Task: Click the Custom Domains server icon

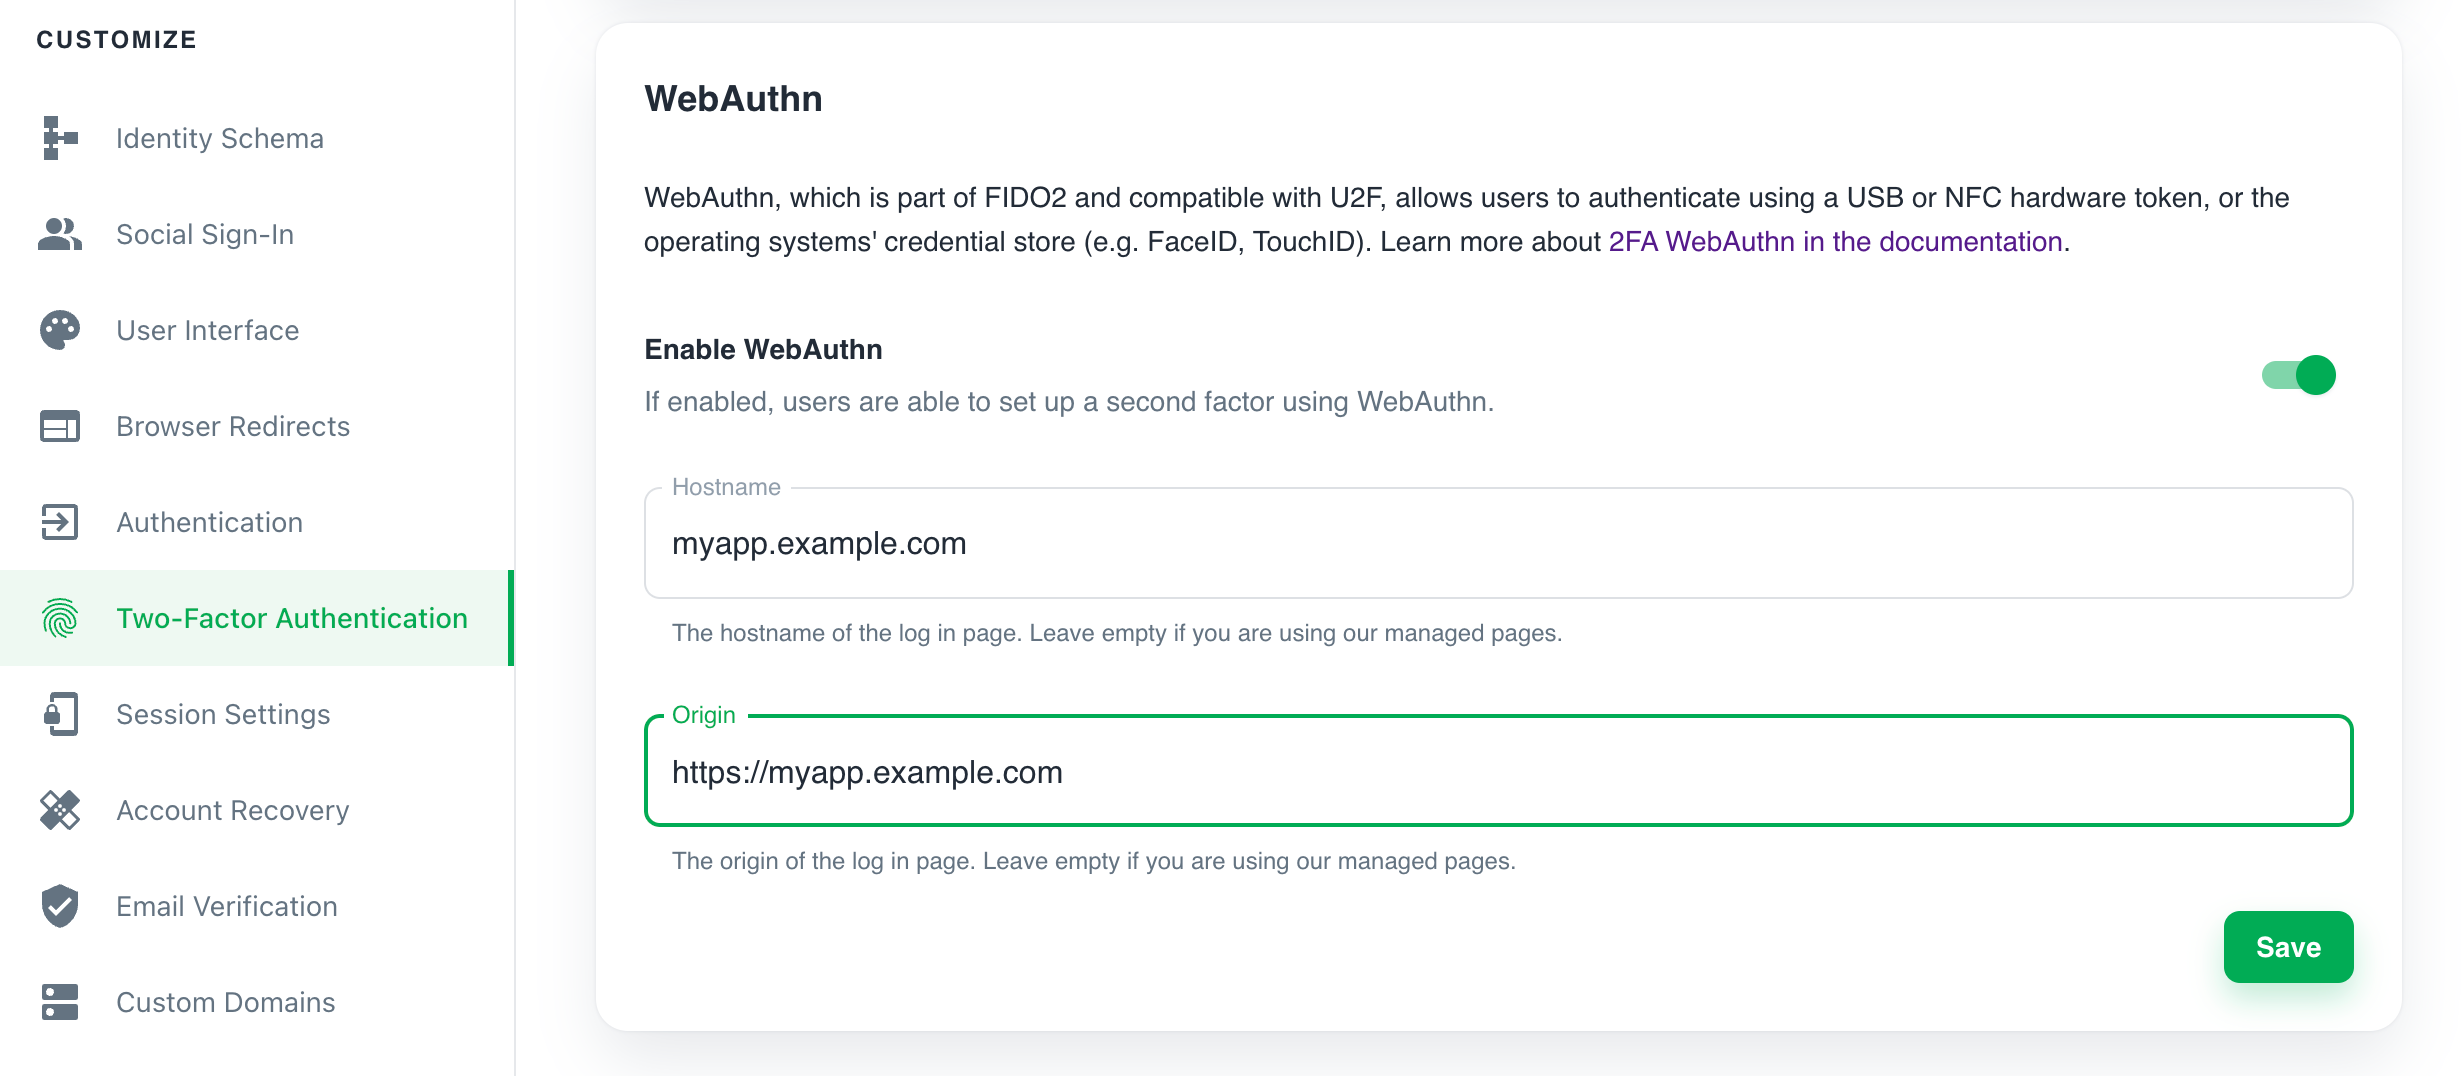Action: [60, 1002]
